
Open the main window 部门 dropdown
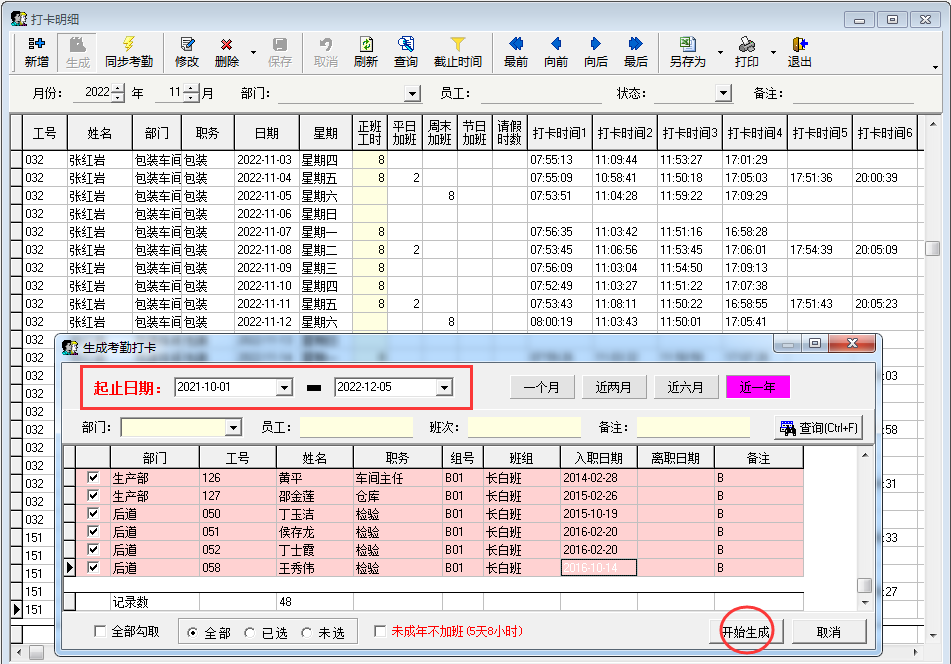(412, 93)
